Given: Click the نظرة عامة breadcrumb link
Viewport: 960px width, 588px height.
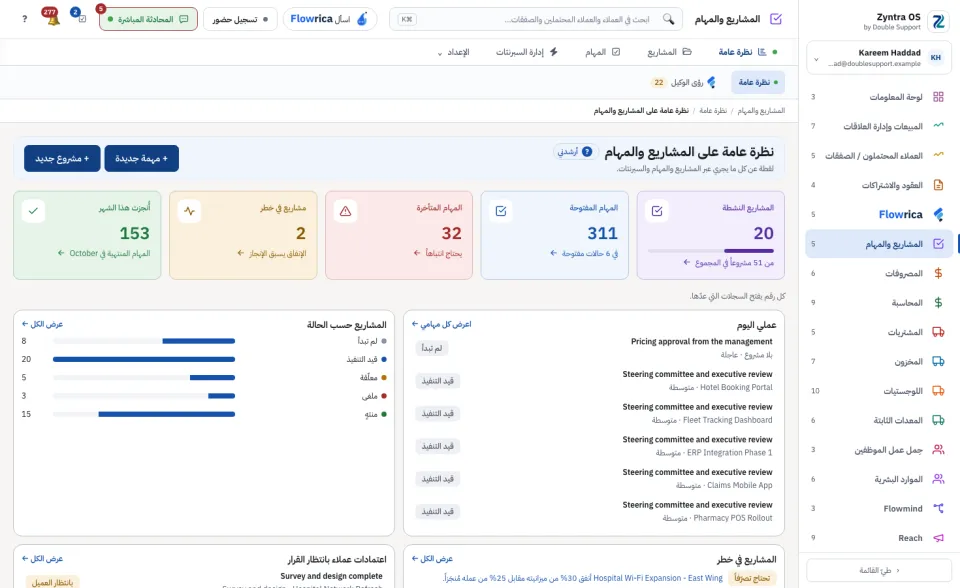Looking at the screenshot, I should pyautogui.click(x=713, y=110).
